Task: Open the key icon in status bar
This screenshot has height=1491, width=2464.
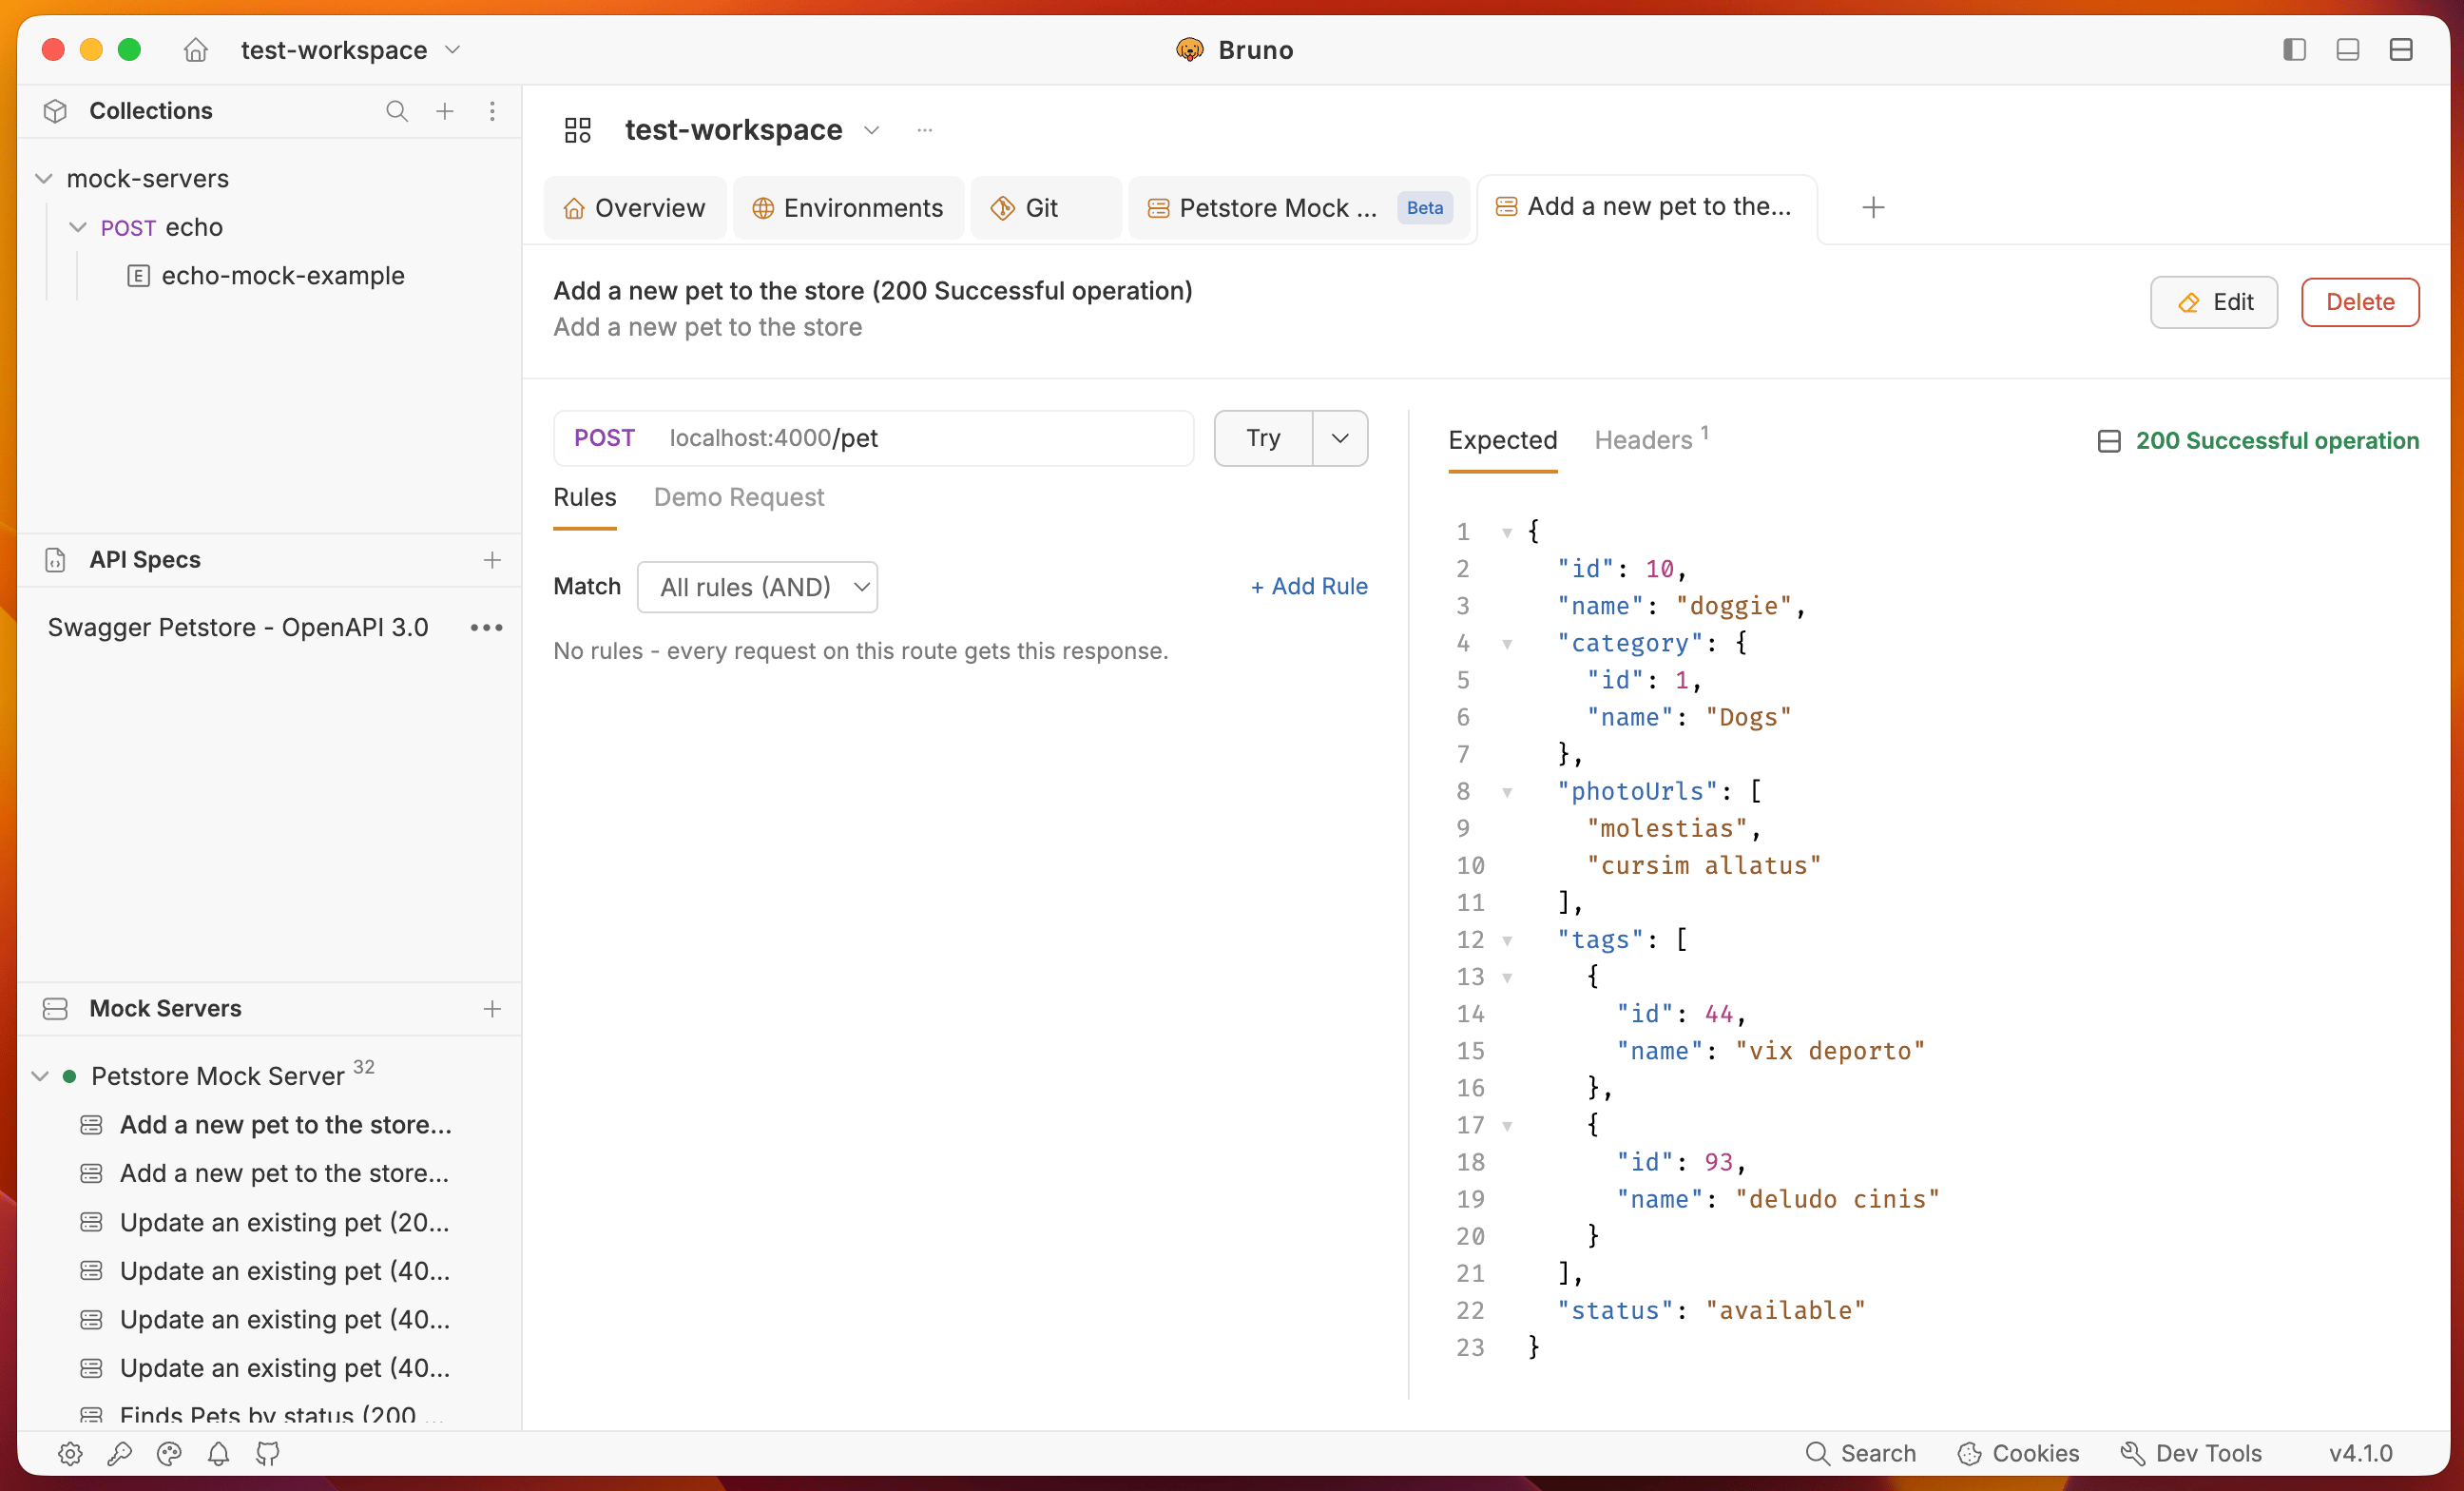Action: [x=119, y=1454]
